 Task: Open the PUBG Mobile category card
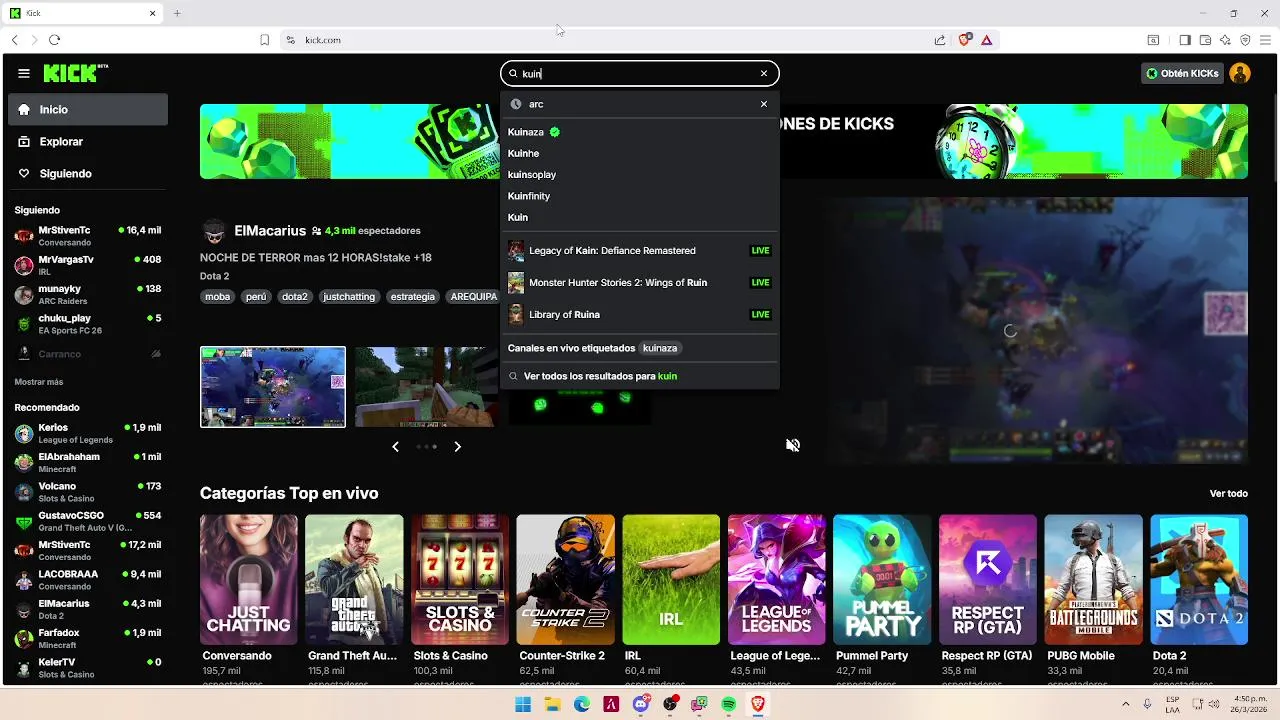(1093, 580)
